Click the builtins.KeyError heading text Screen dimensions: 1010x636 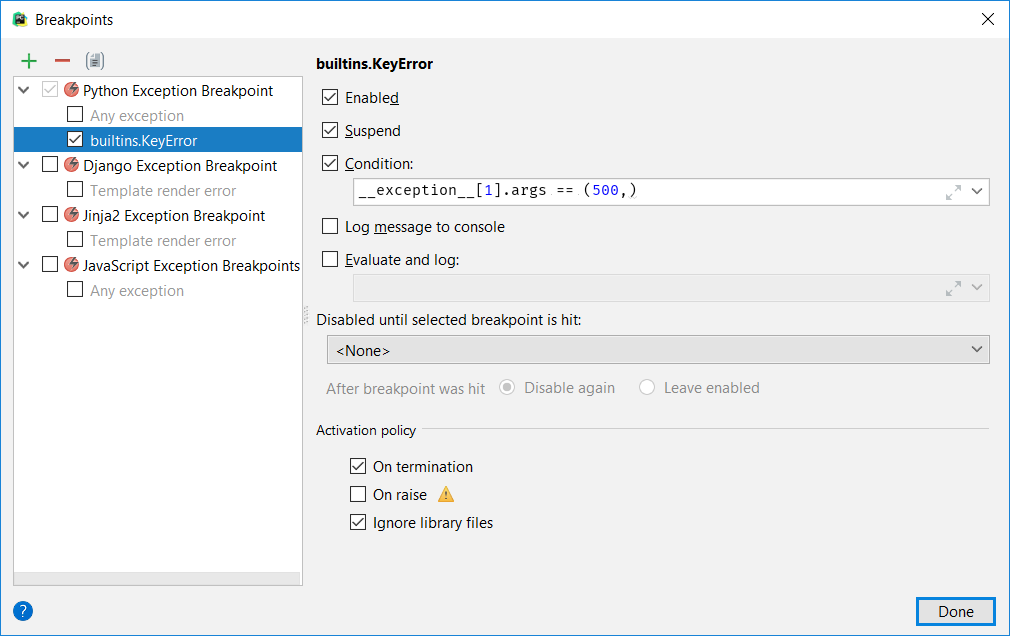tap(374, 64)
